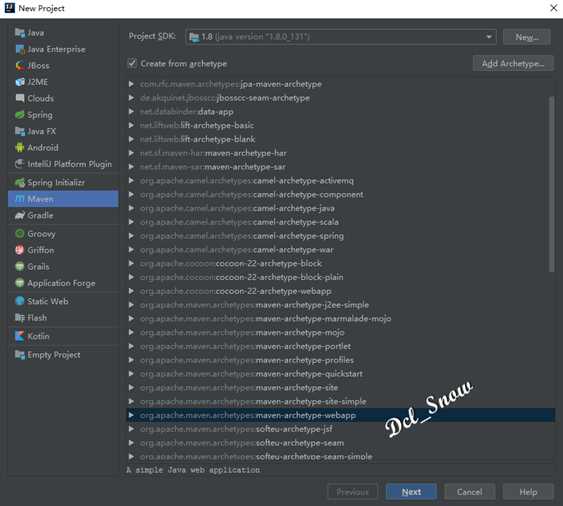Viewport: 563px width, 506px height.
Task: Select the camel-archetype-scala row
Action: (x=341, y=222)
